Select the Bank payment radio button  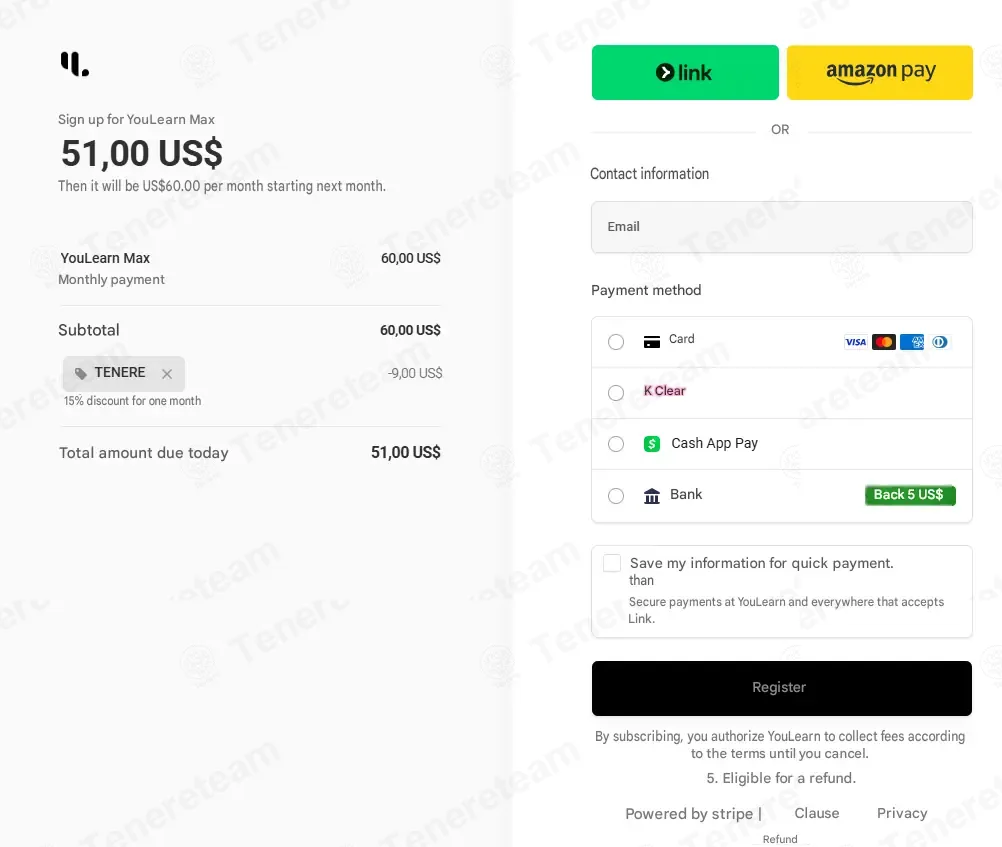[616, 495]
